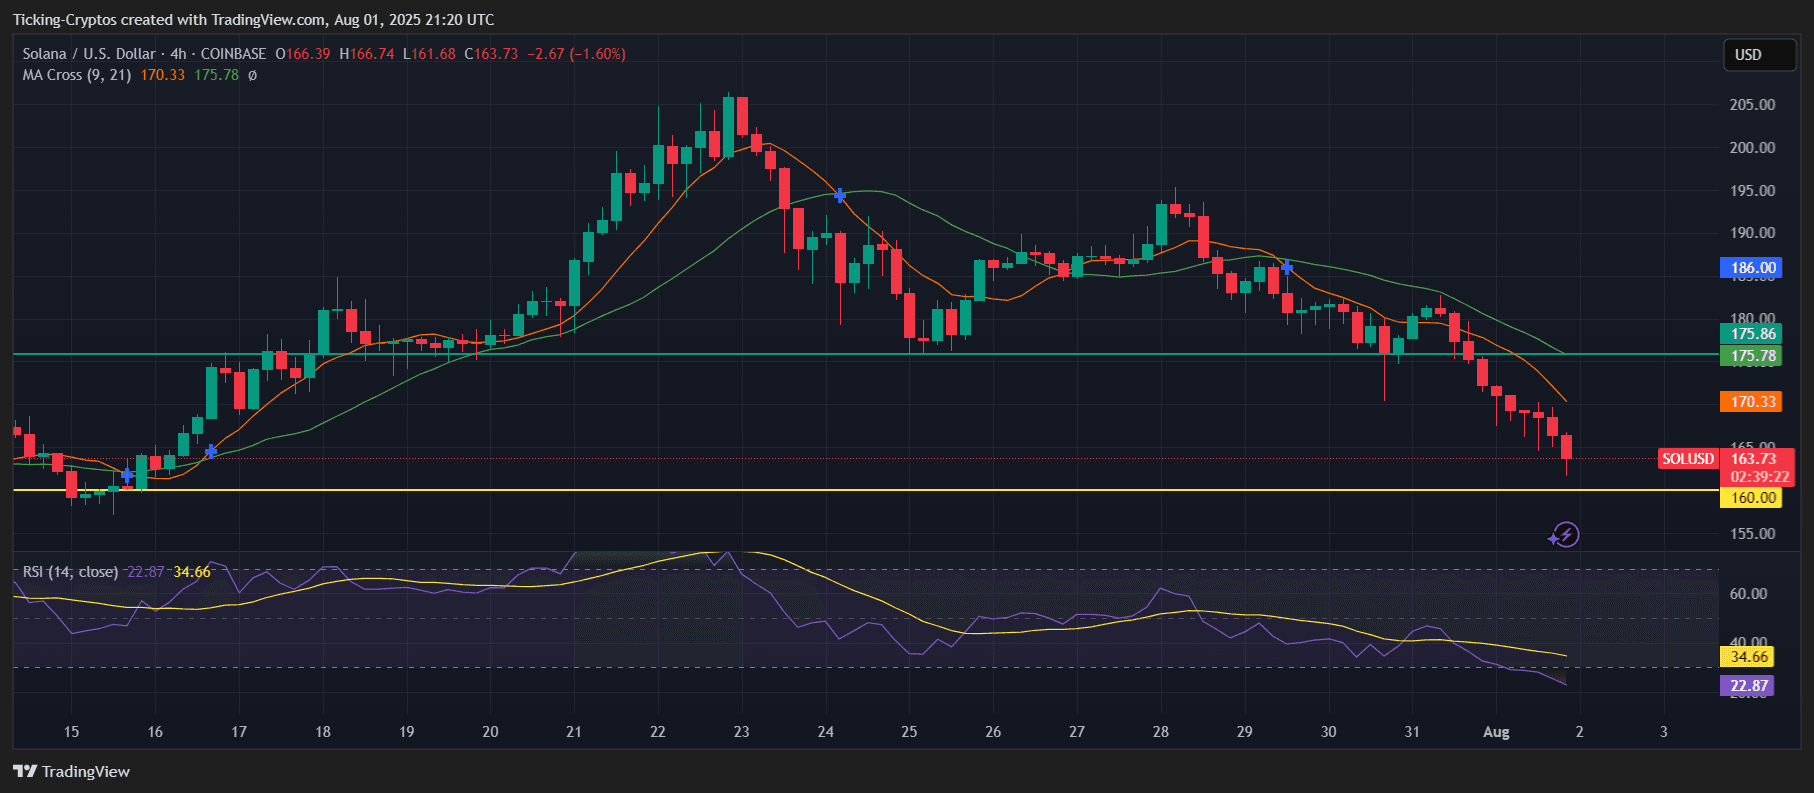Viewport: 1814px width, 793px height.
Task: Click the purple 22.87 RSI value label
Action: [x=1749, y=686]
